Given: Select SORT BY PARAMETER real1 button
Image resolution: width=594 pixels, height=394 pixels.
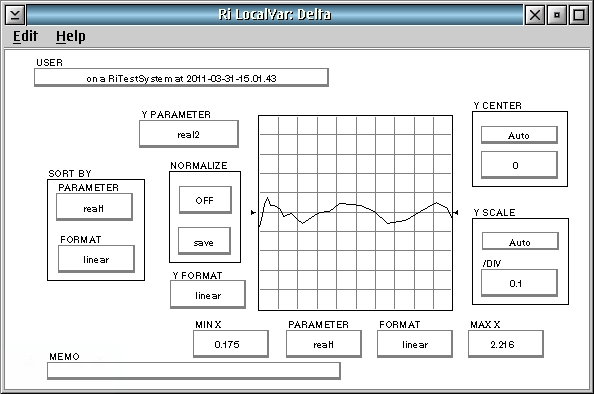Looking at the screenshot, I should point(94,207).
